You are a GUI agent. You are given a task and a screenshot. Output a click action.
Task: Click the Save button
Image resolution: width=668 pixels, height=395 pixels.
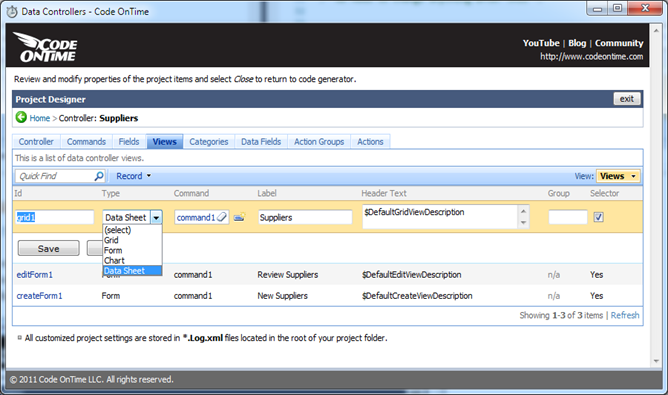[49, 248]
